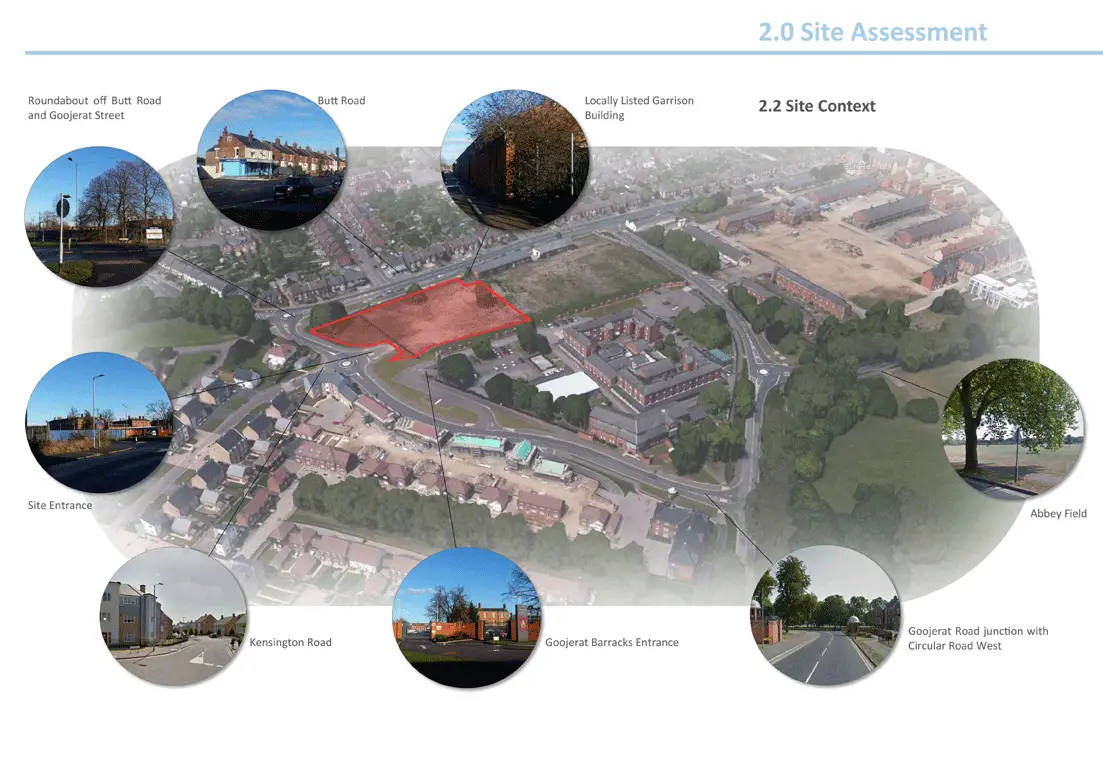Select the 'Locally Listed Garrison Building' caption
The image size is (1103, 775).
[638, 108]
